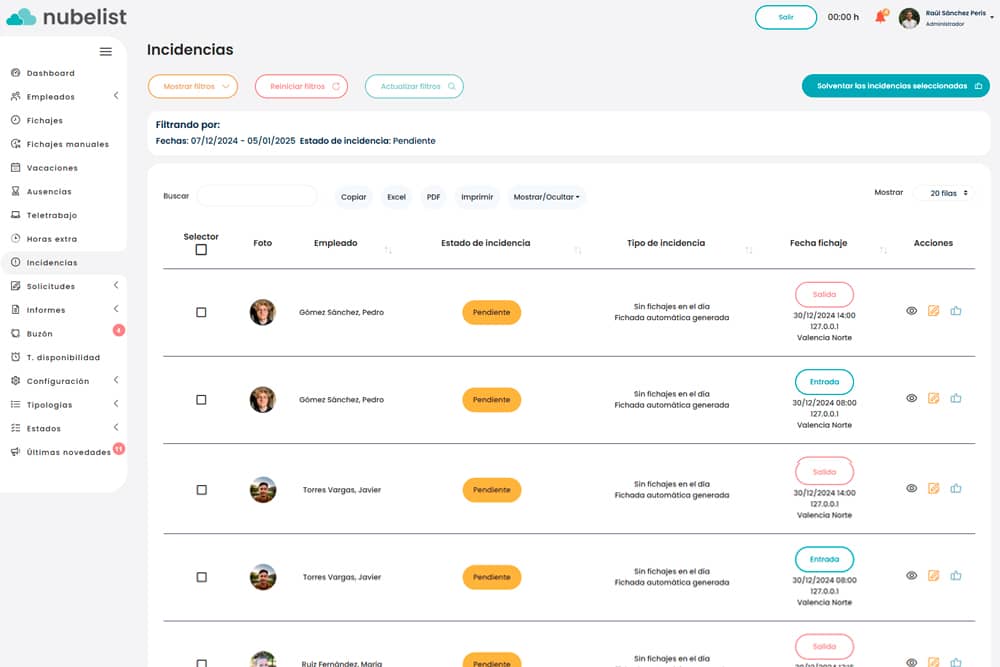Click the Buscar search input field
1000x667 pixels.
point(257,196)
